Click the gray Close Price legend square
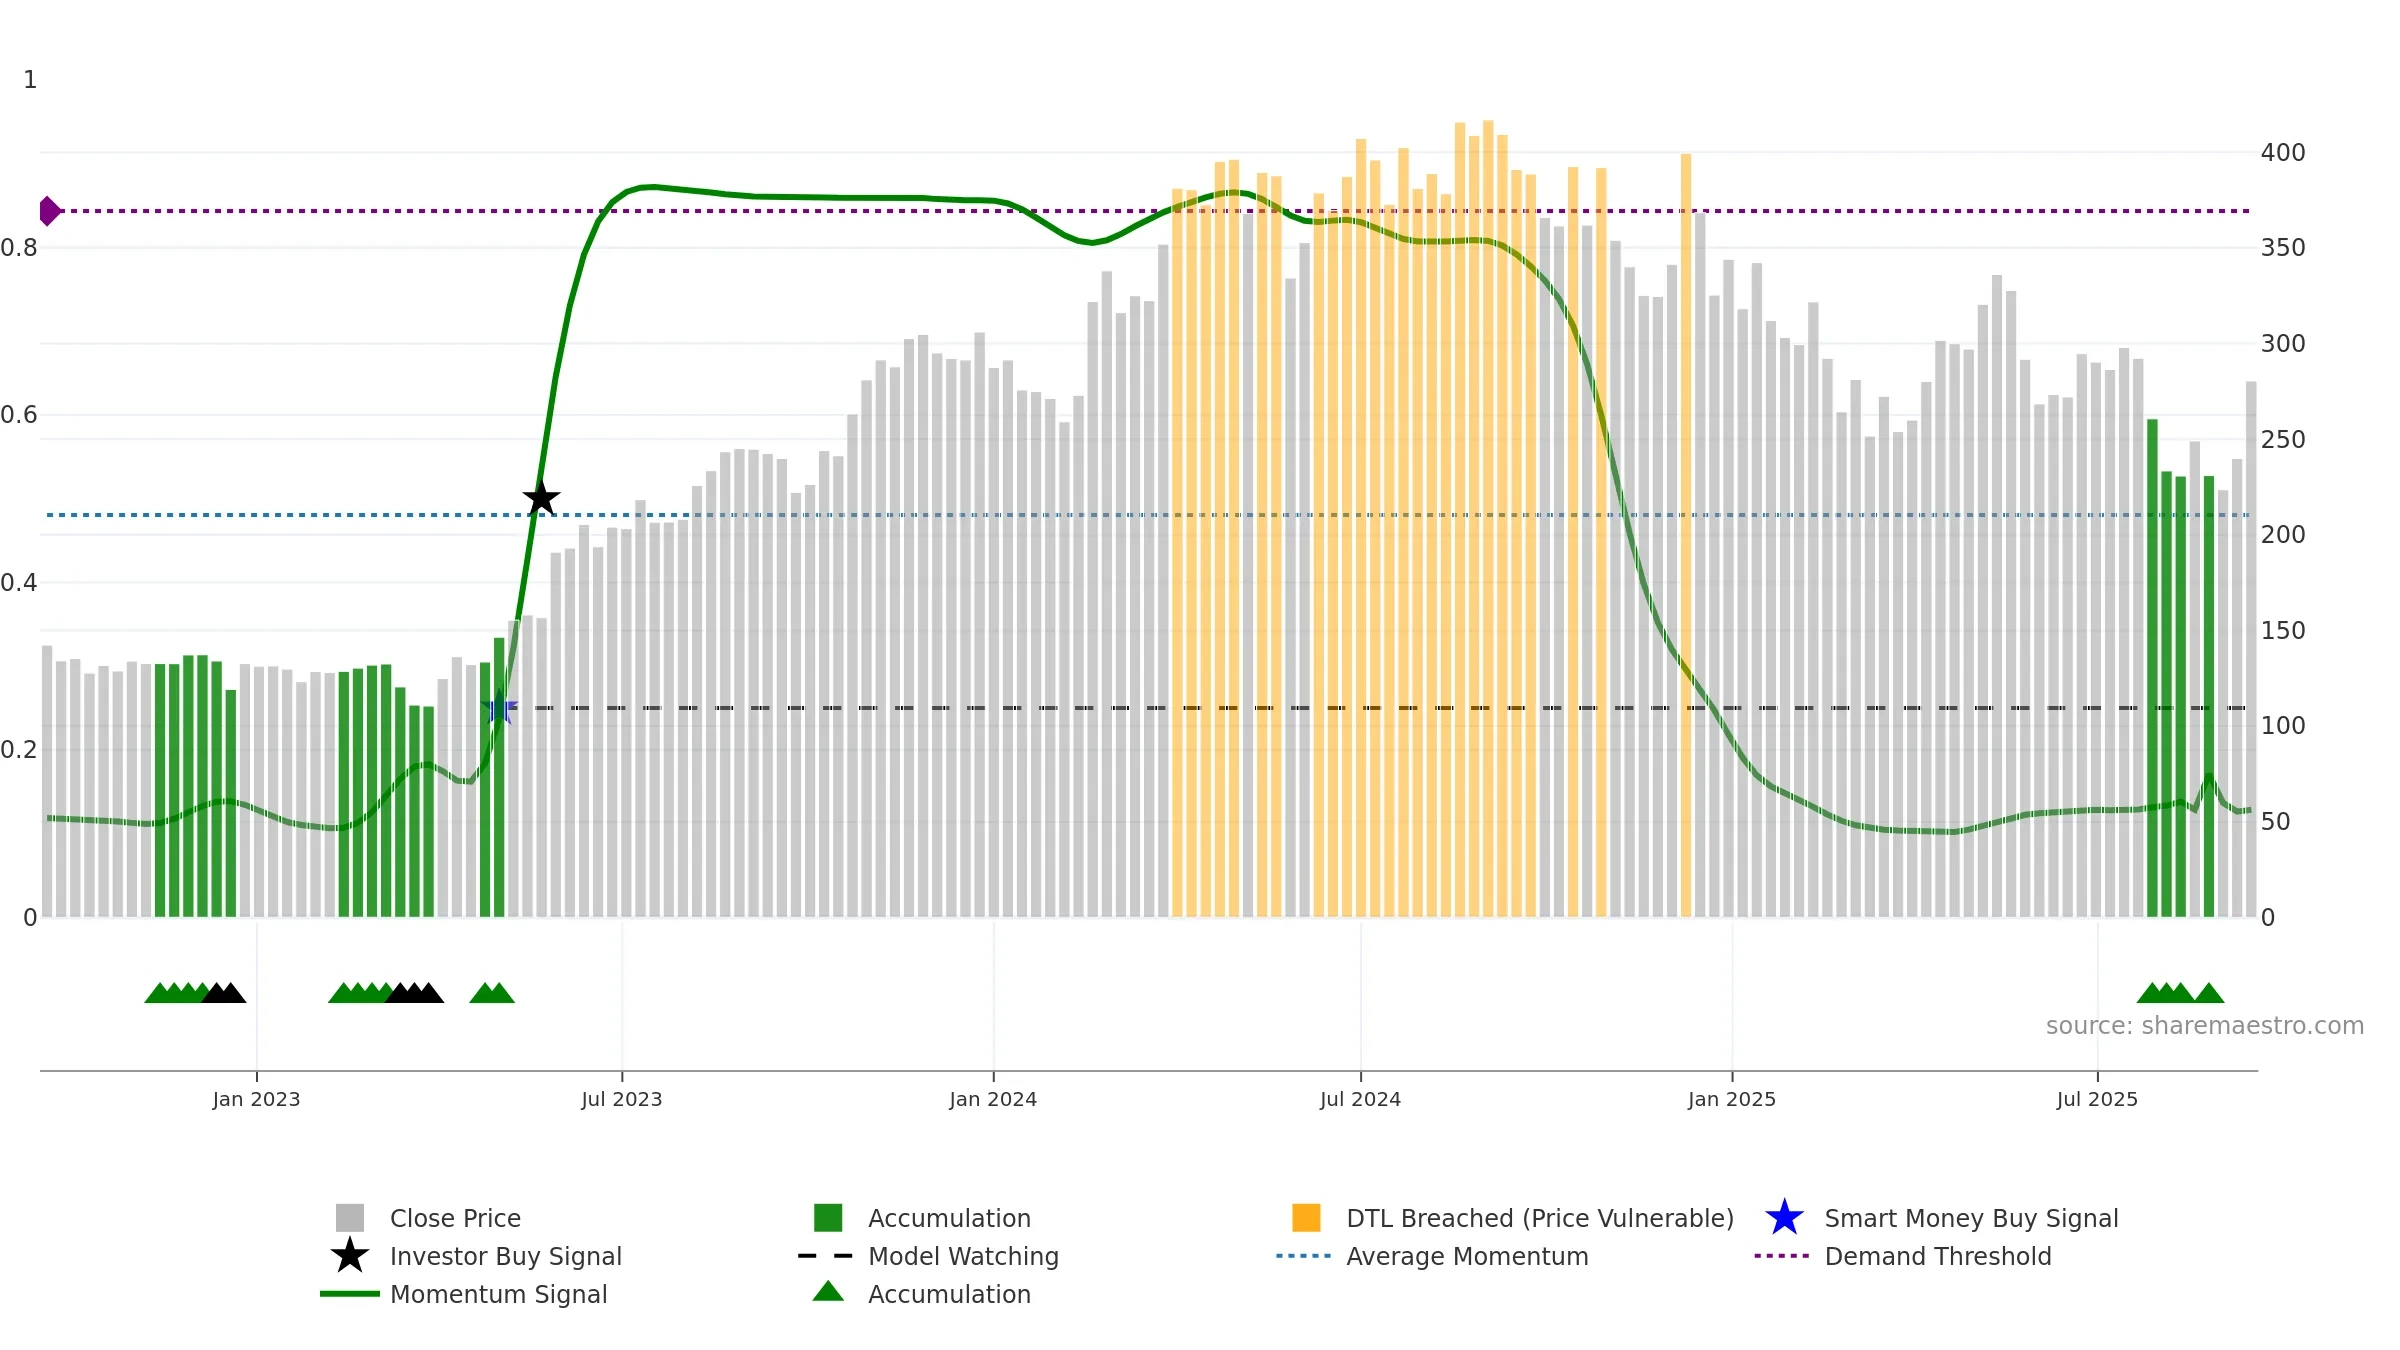 pos(349,1218)
